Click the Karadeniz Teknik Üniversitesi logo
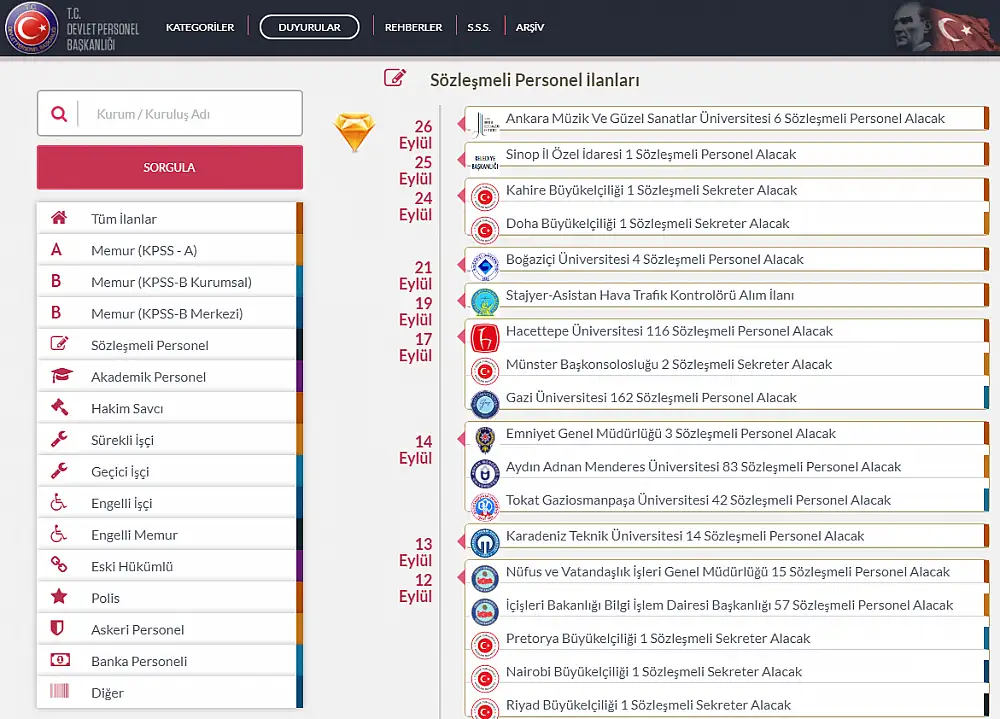Screen dimensions: 1000x719 (485, 544)
